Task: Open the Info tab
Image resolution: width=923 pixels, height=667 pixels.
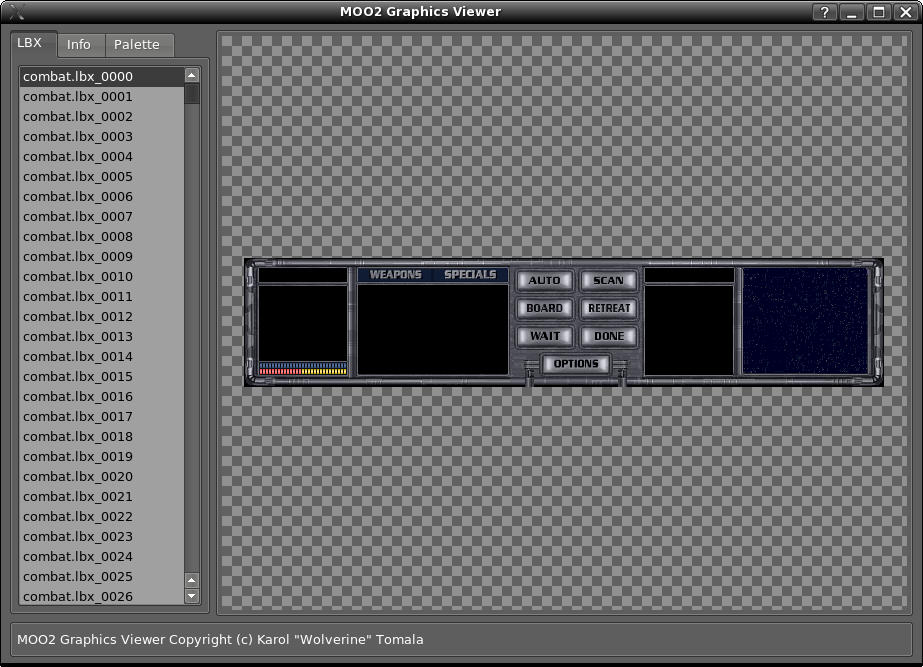Action: (x=81, y=45)
